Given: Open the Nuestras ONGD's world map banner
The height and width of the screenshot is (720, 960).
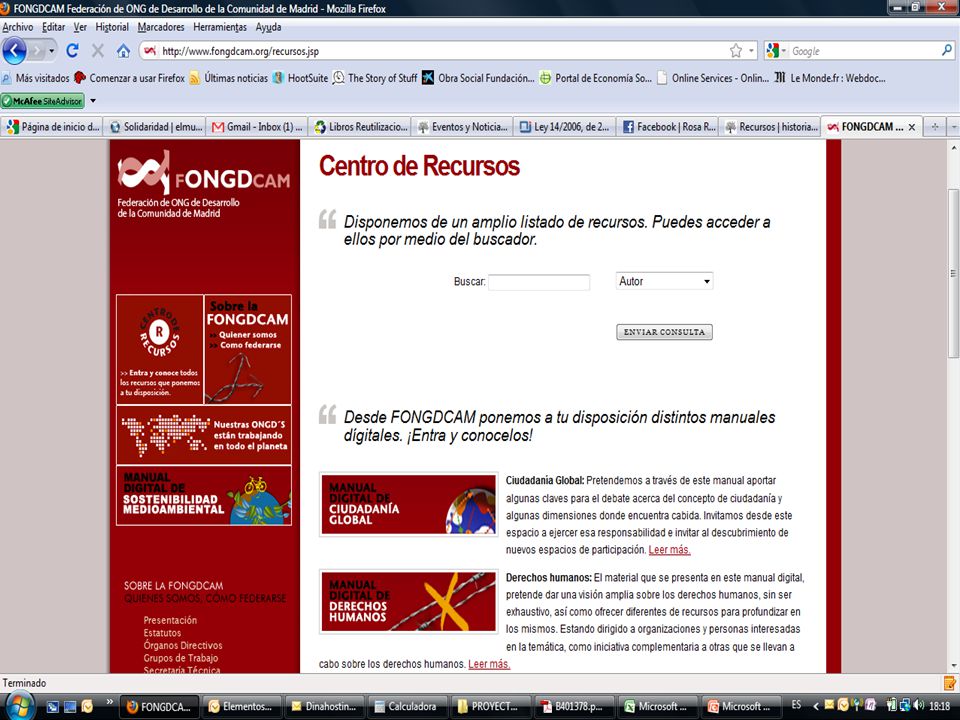Looking at the screenshot, I should (204, 435).
